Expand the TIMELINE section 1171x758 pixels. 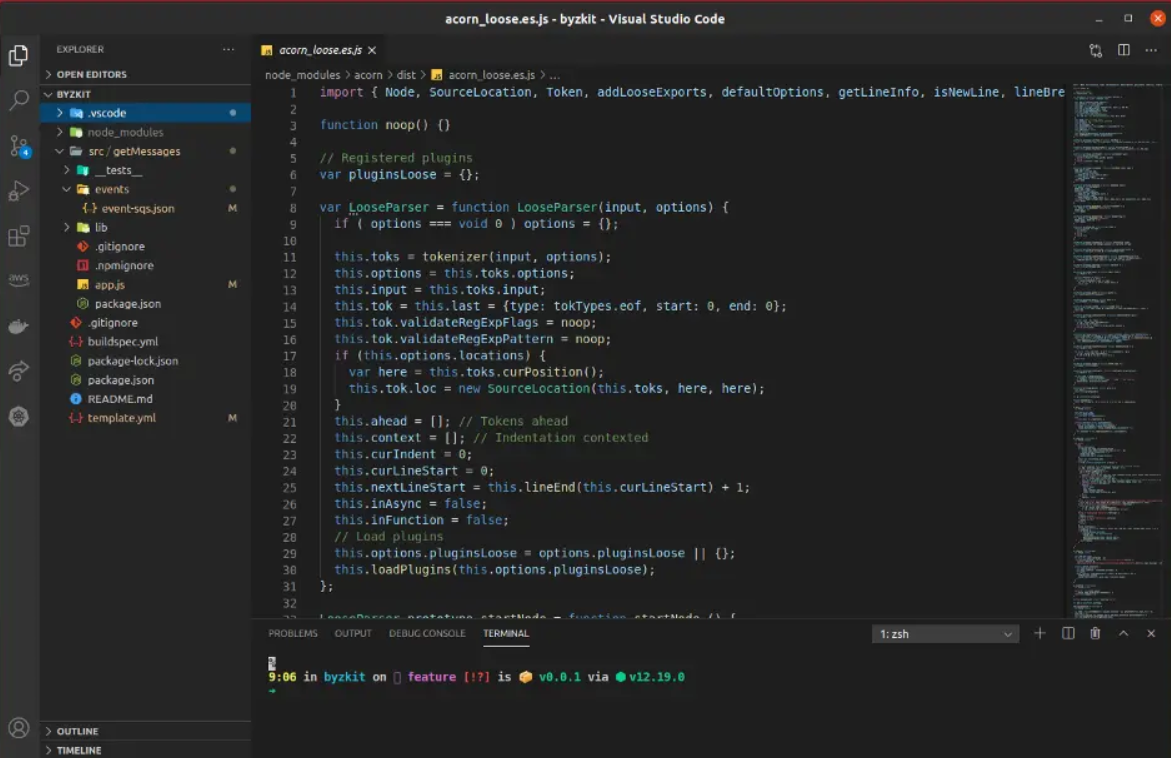[146, 750]
